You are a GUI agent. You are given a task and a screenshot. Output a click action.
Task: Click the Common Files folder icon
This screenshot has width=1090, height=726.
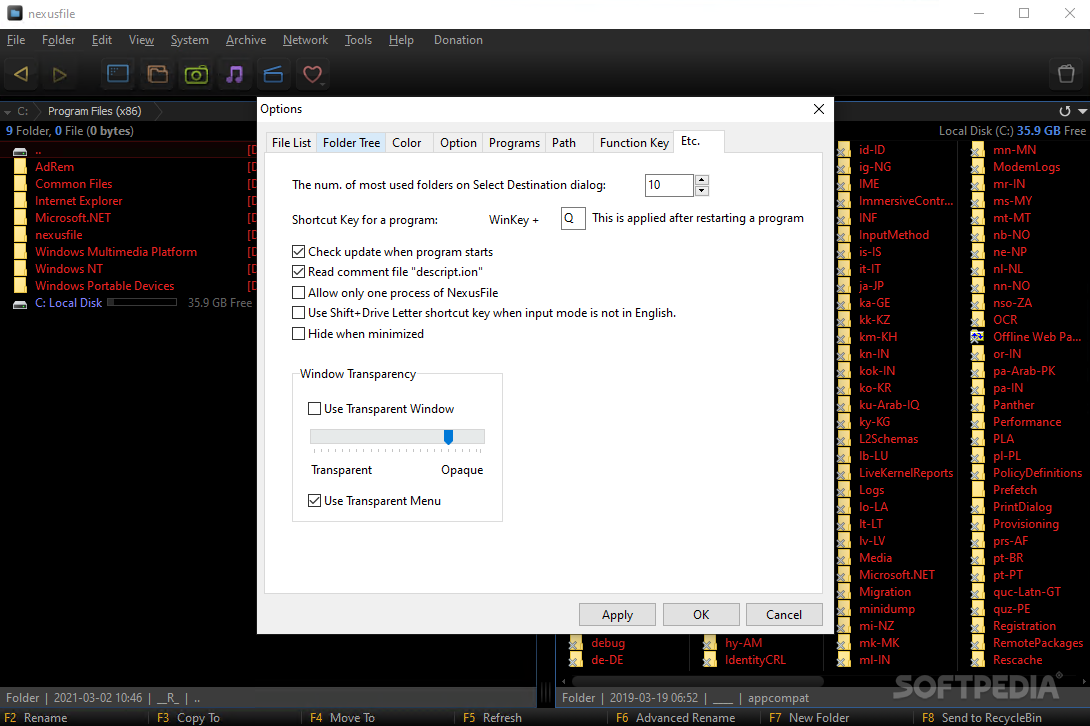pos(20,184)
